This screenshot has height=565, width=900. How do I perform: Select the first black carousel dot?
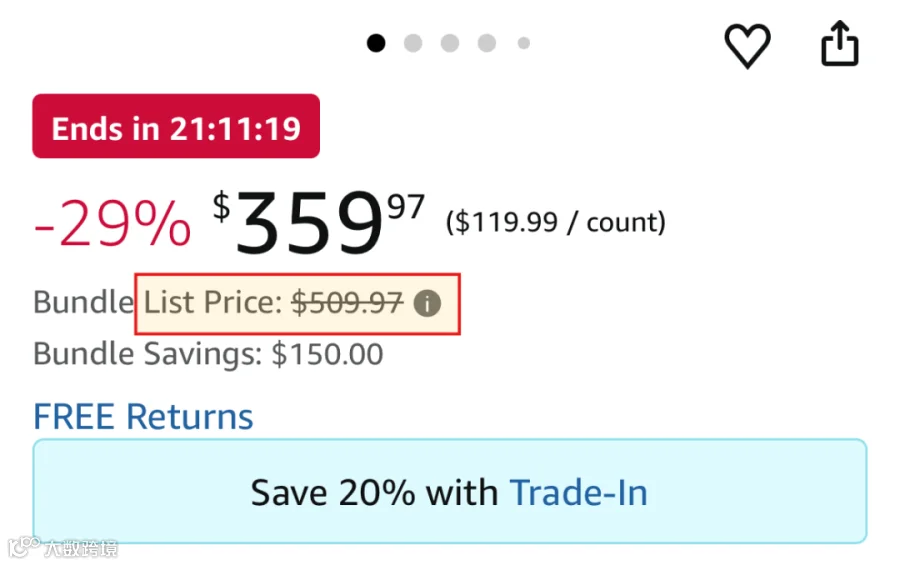(376, 43)
